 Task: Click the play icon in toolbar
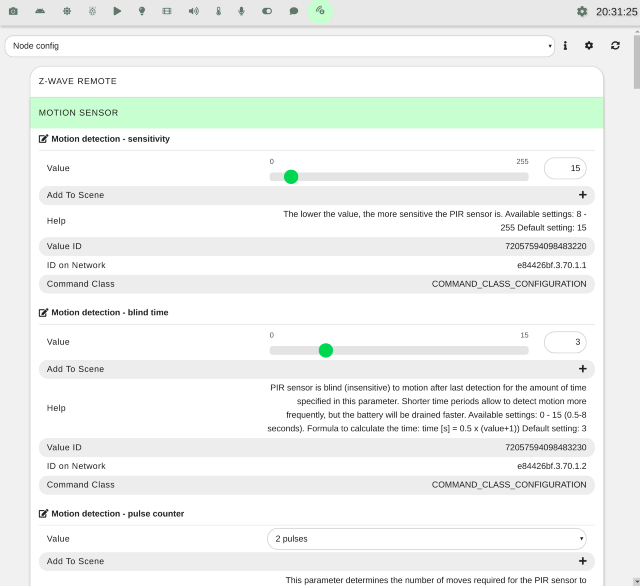click(117, 11)
